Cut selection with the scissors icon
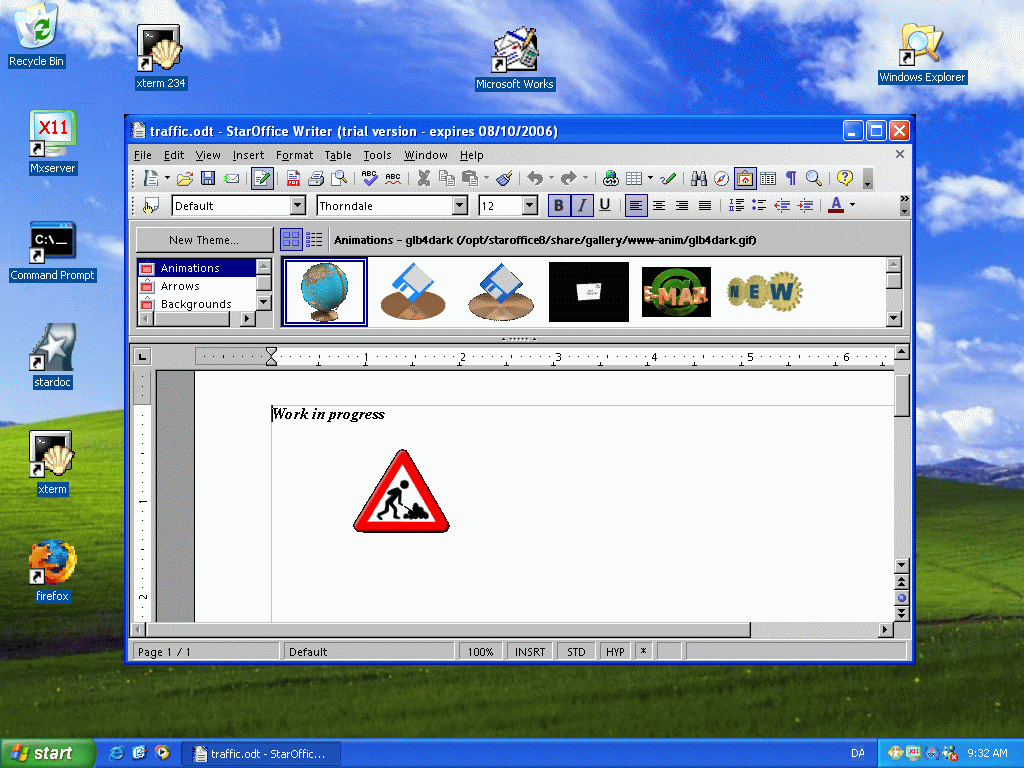 (424, 178)
